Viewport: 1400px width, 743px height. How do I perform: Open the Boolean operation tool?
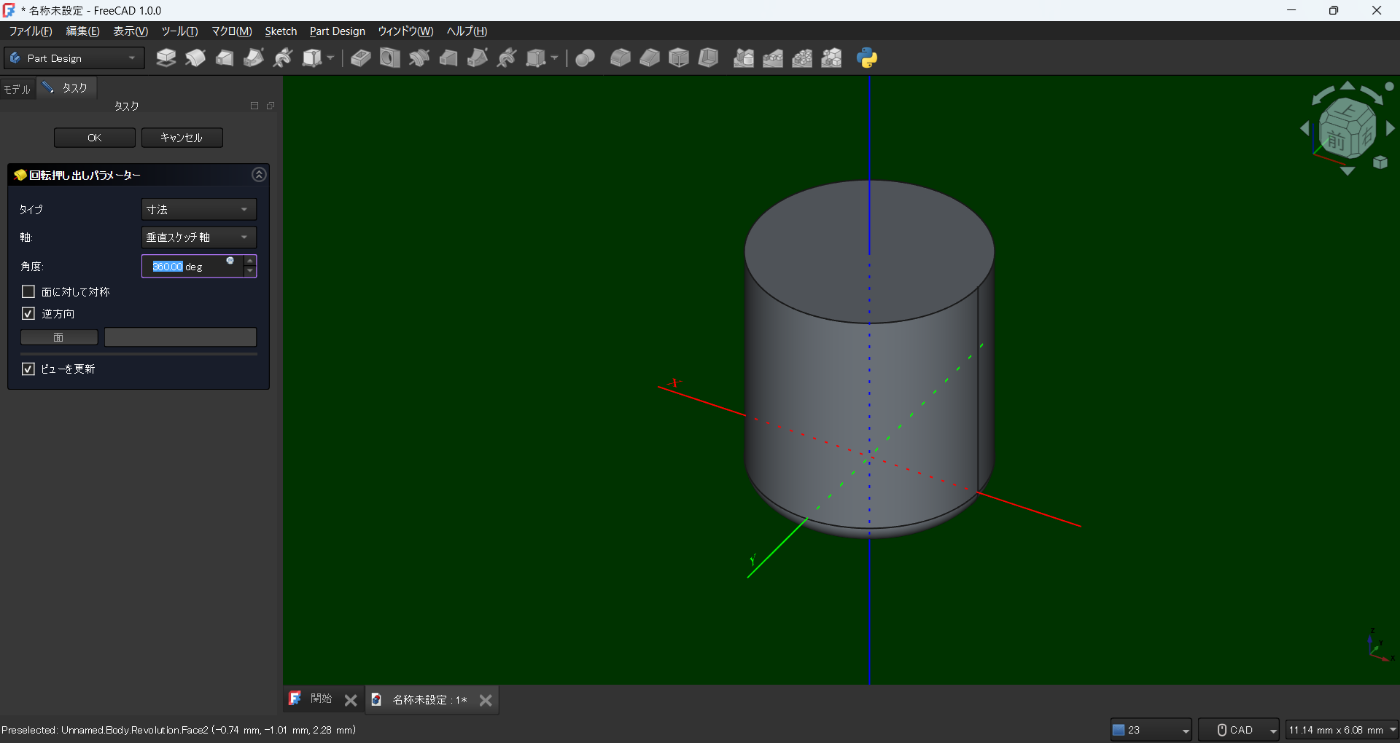tap(585, 58)
